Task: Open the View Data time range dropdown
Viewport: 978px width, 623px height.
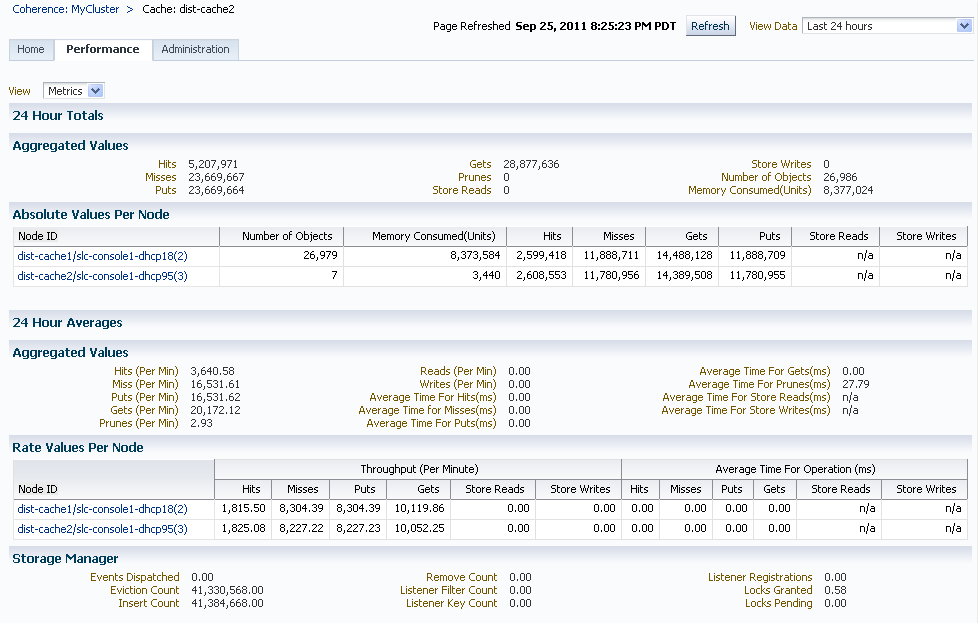Action: (886, 26)
